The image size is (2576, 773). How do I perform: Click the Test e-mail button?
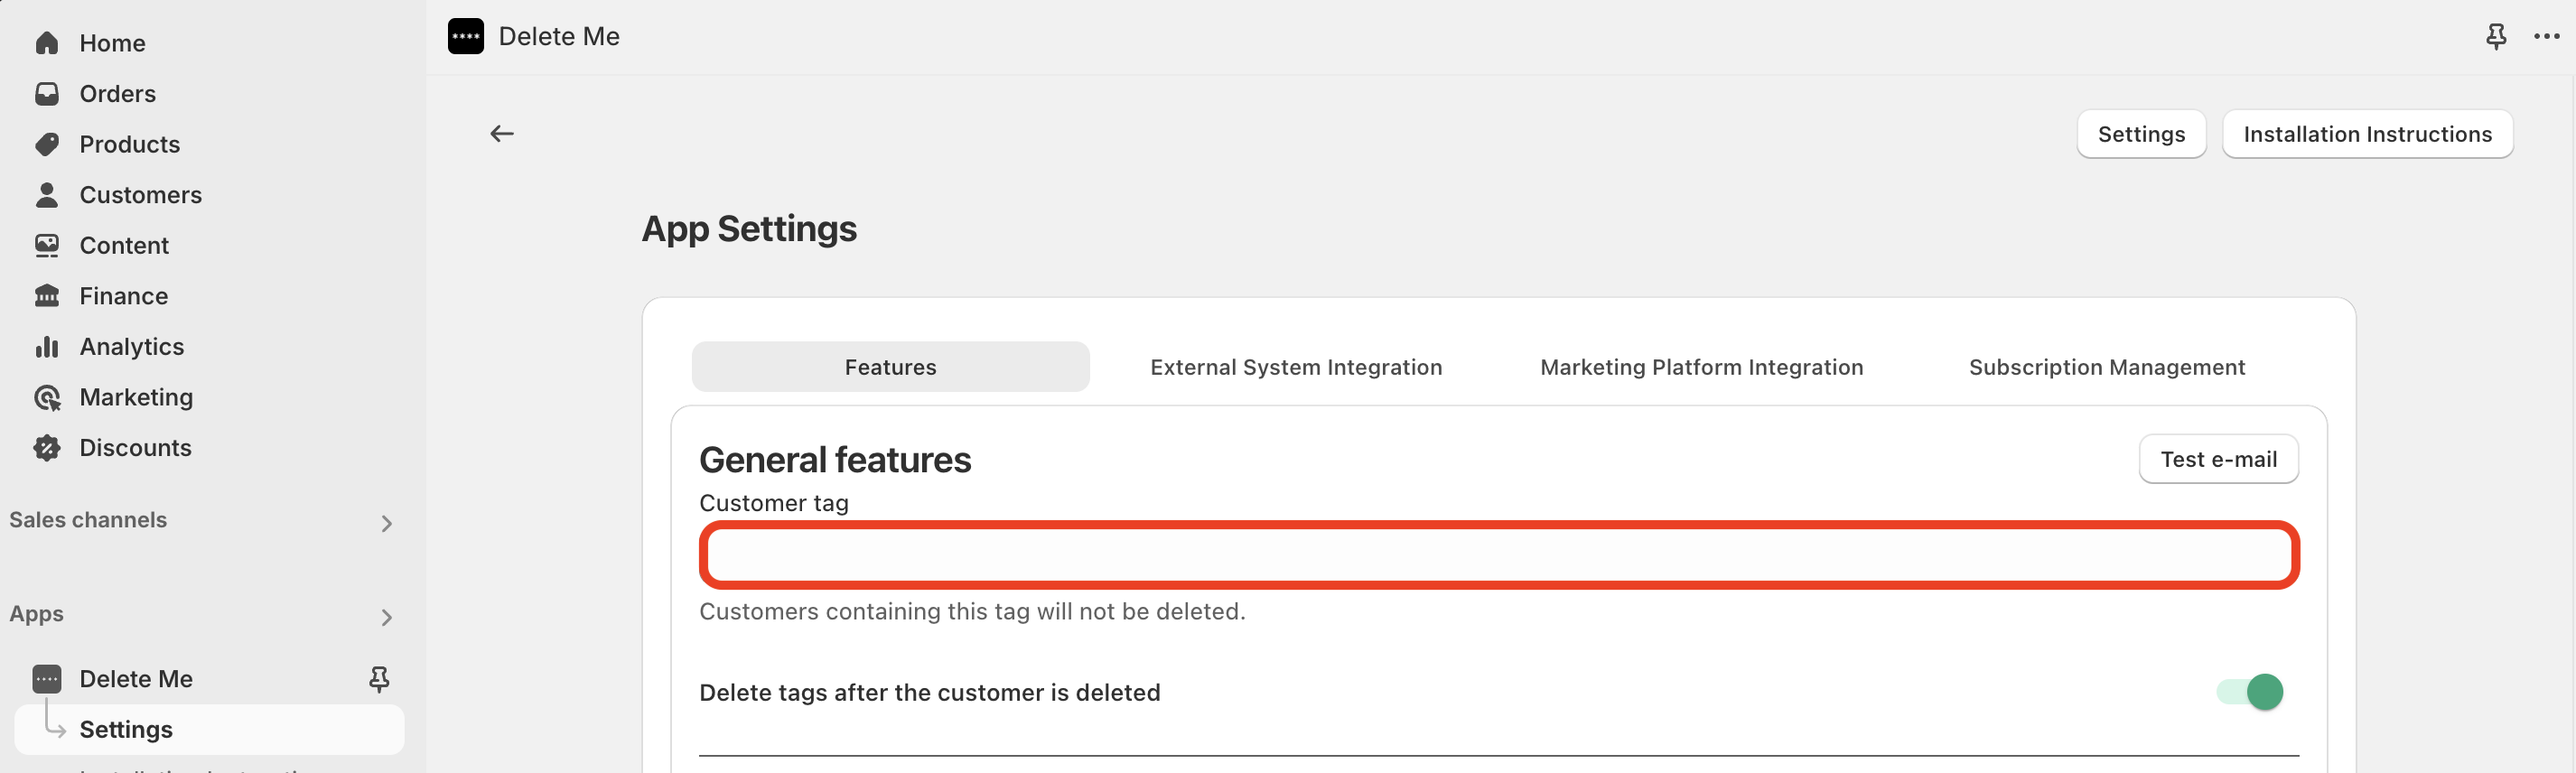2218,459
